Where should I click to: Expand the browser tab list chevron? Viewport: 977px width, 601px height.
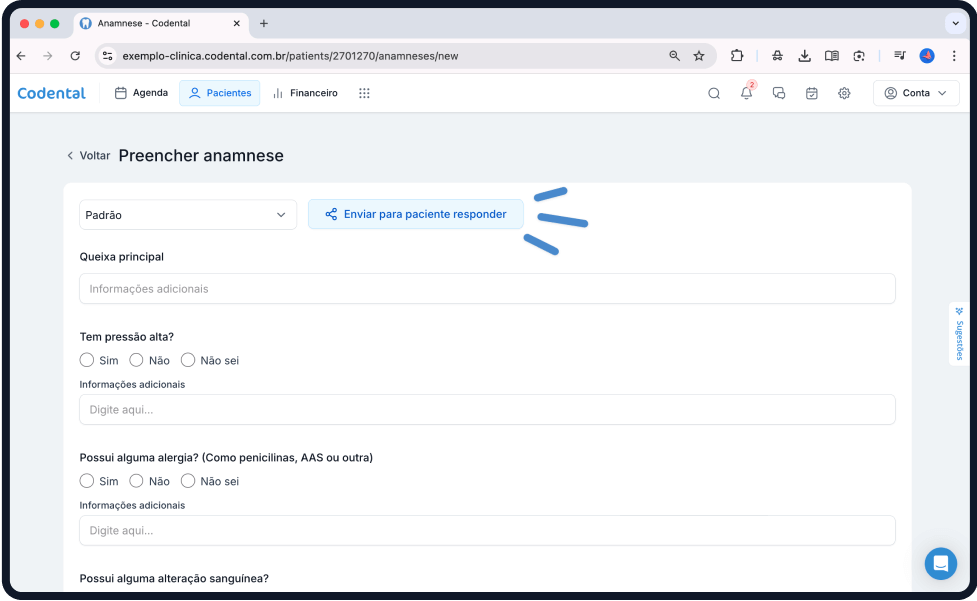[953, 23]
